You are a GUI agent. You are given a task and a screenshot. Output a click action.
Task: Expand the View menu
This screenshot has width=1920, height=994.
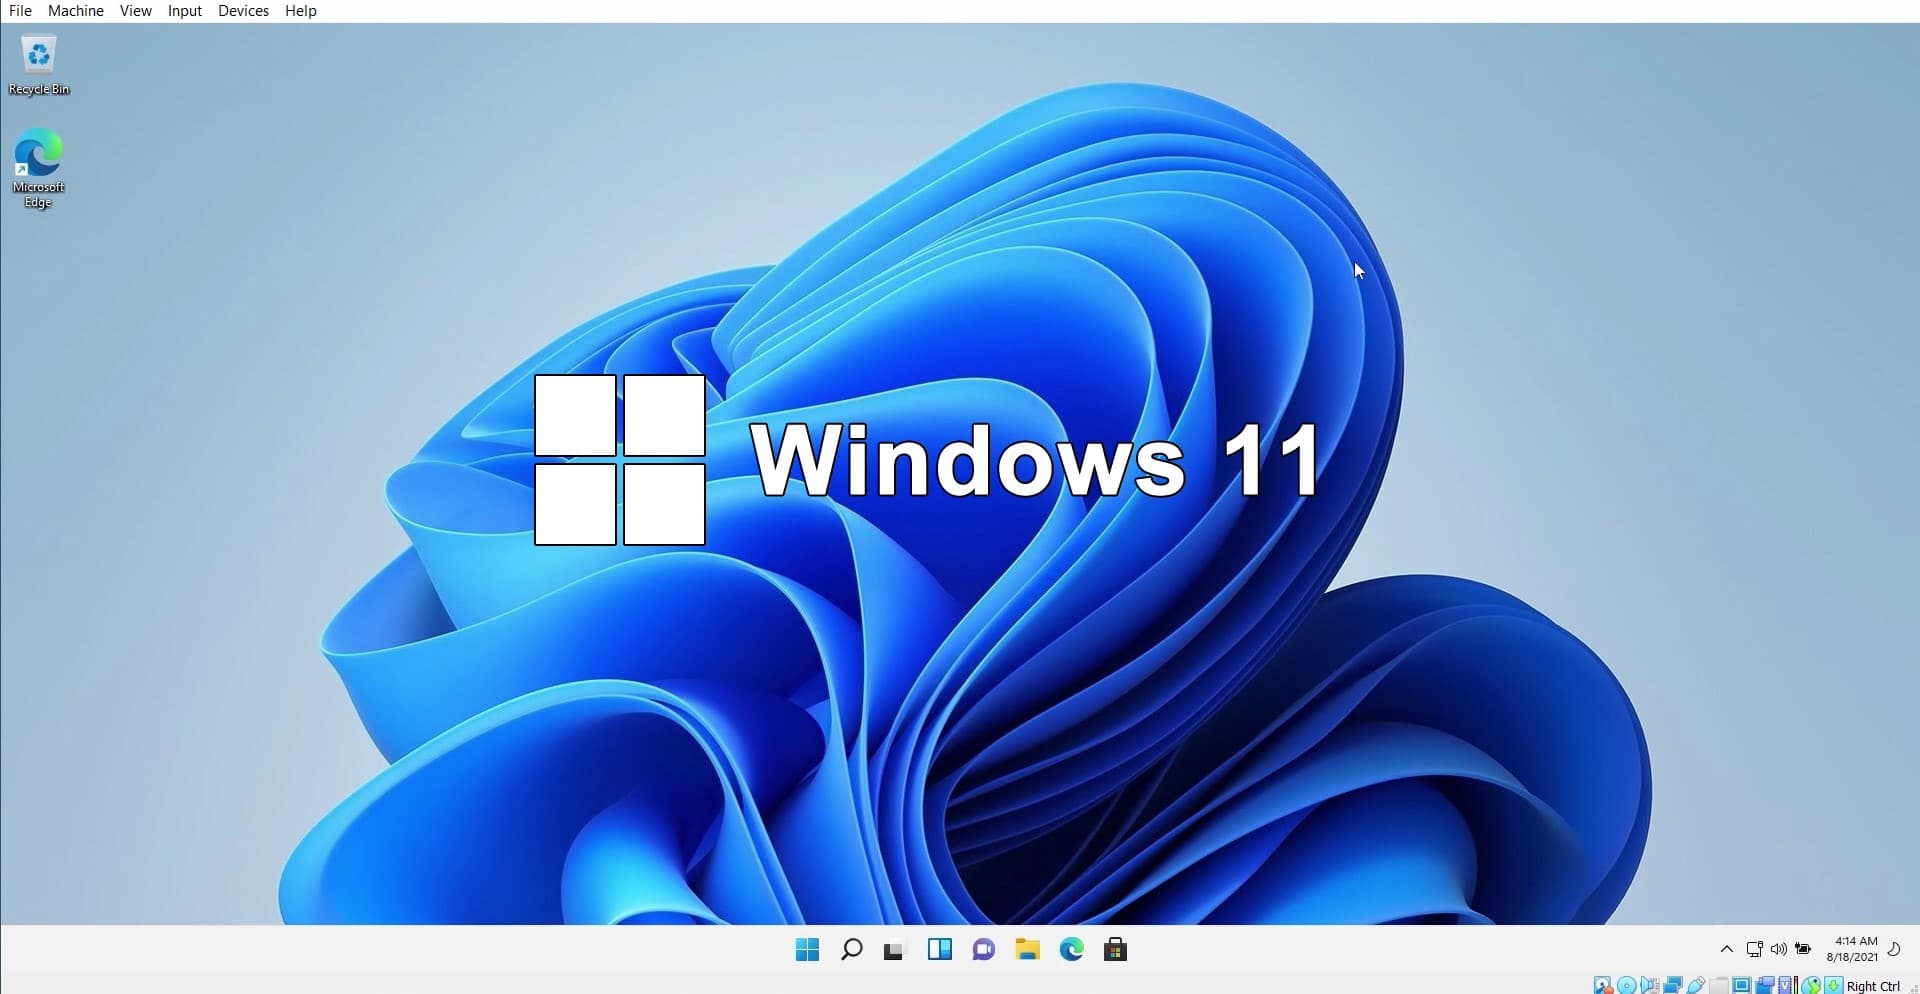click(x=136, y=11)
